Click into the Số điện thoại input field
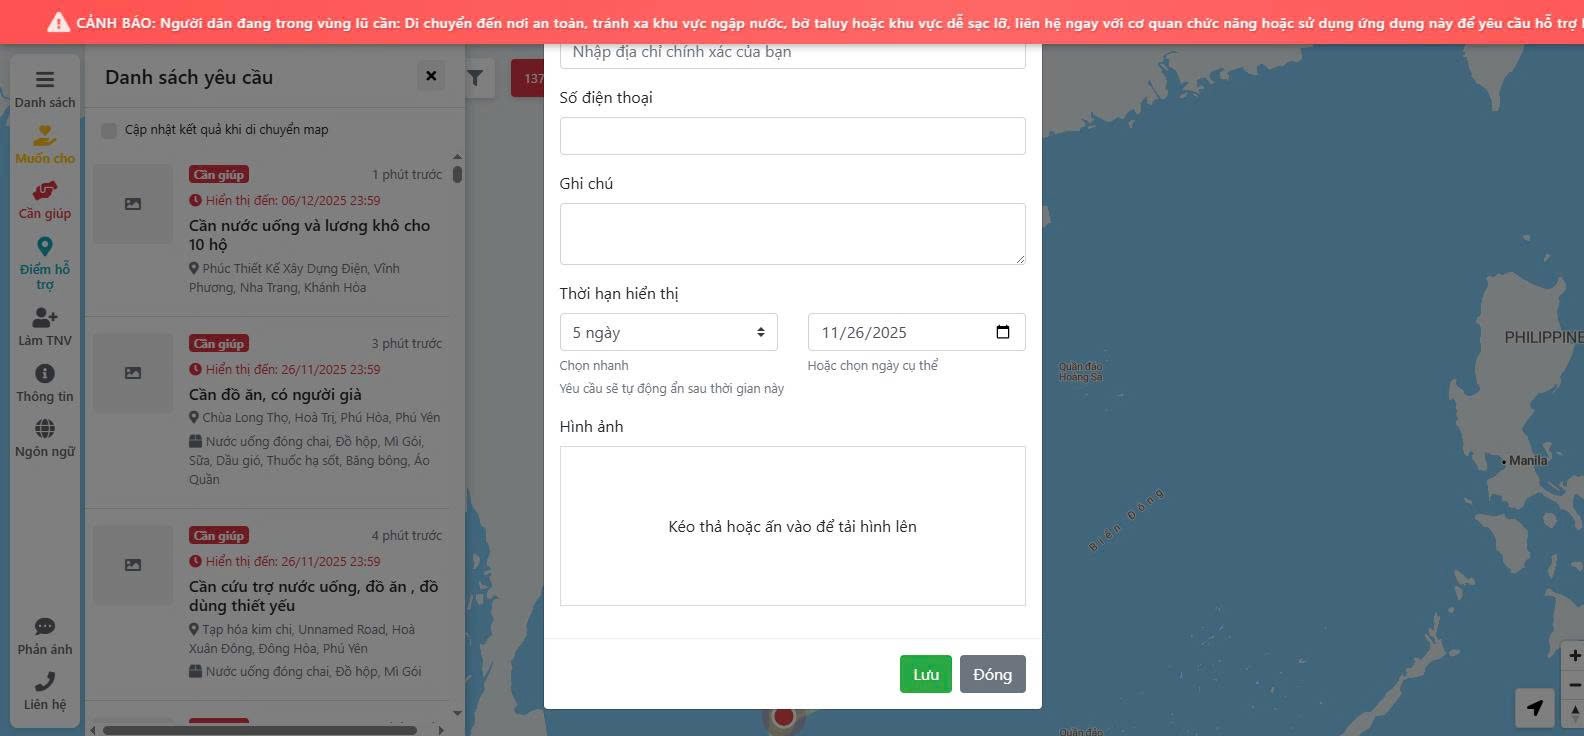Image resolution: width=1584 pixels, height=736 pixels. coord(792,136)
